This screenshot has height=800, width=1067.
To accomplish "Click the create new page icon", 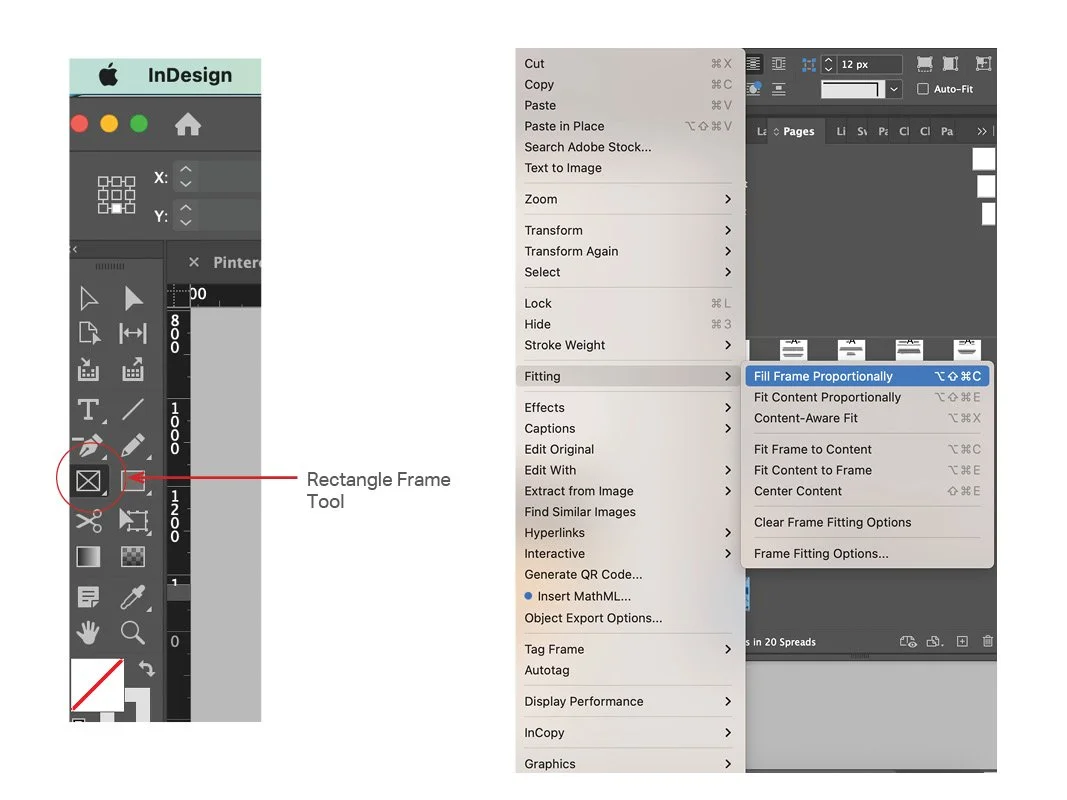I will (962, 641).
